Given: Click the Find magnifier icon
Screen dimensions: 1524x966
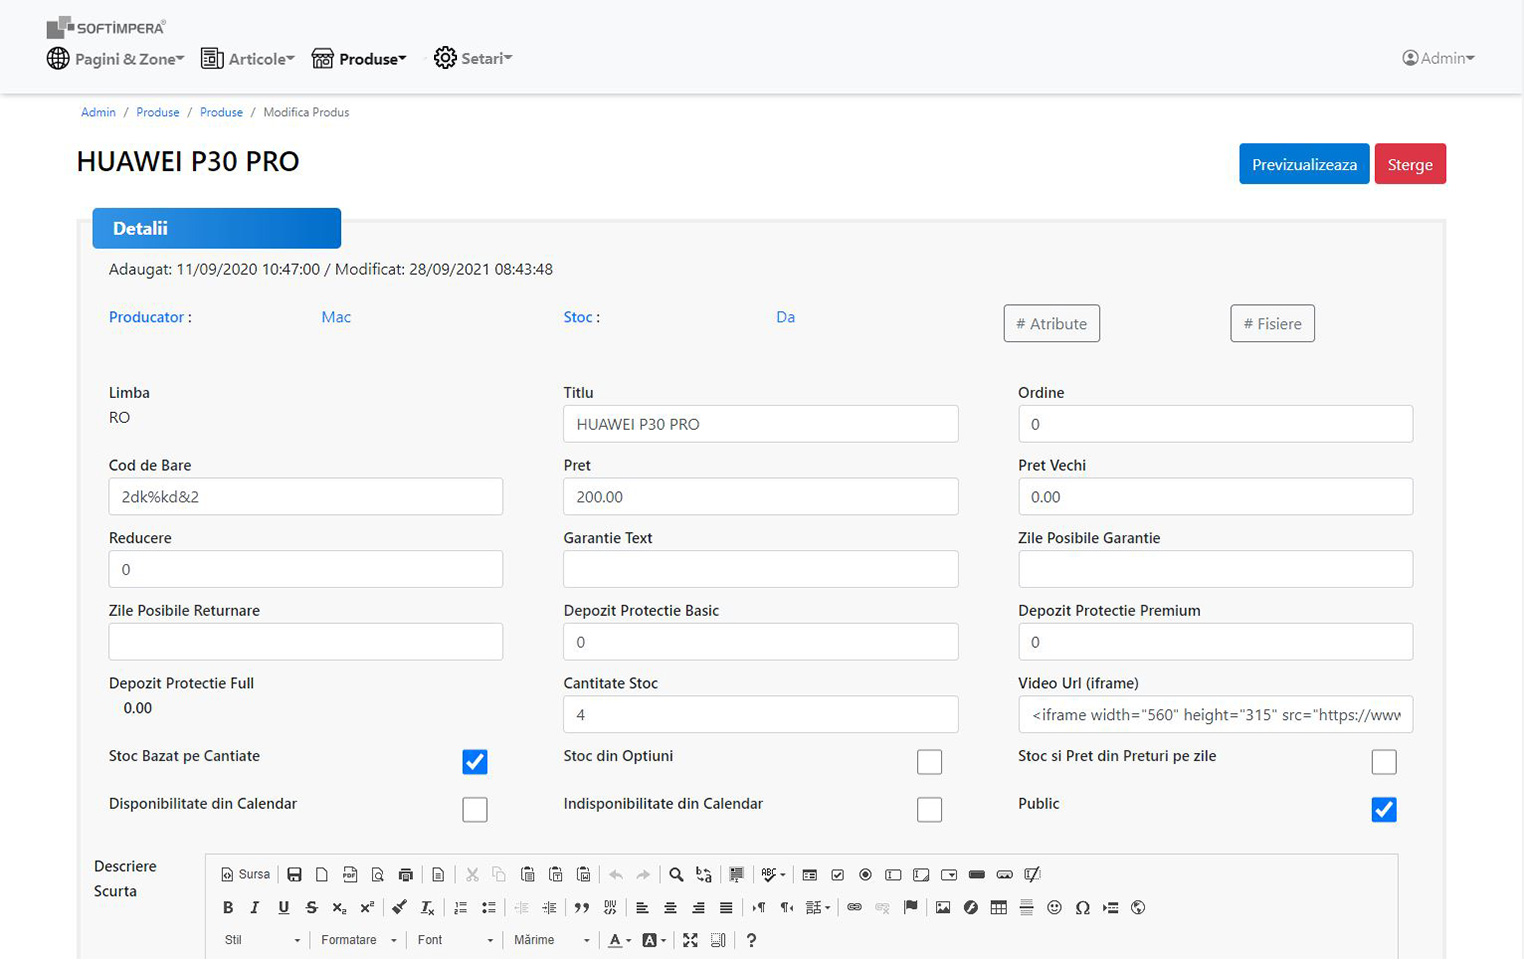Looking at the screenshot, I should pos(676,875).
